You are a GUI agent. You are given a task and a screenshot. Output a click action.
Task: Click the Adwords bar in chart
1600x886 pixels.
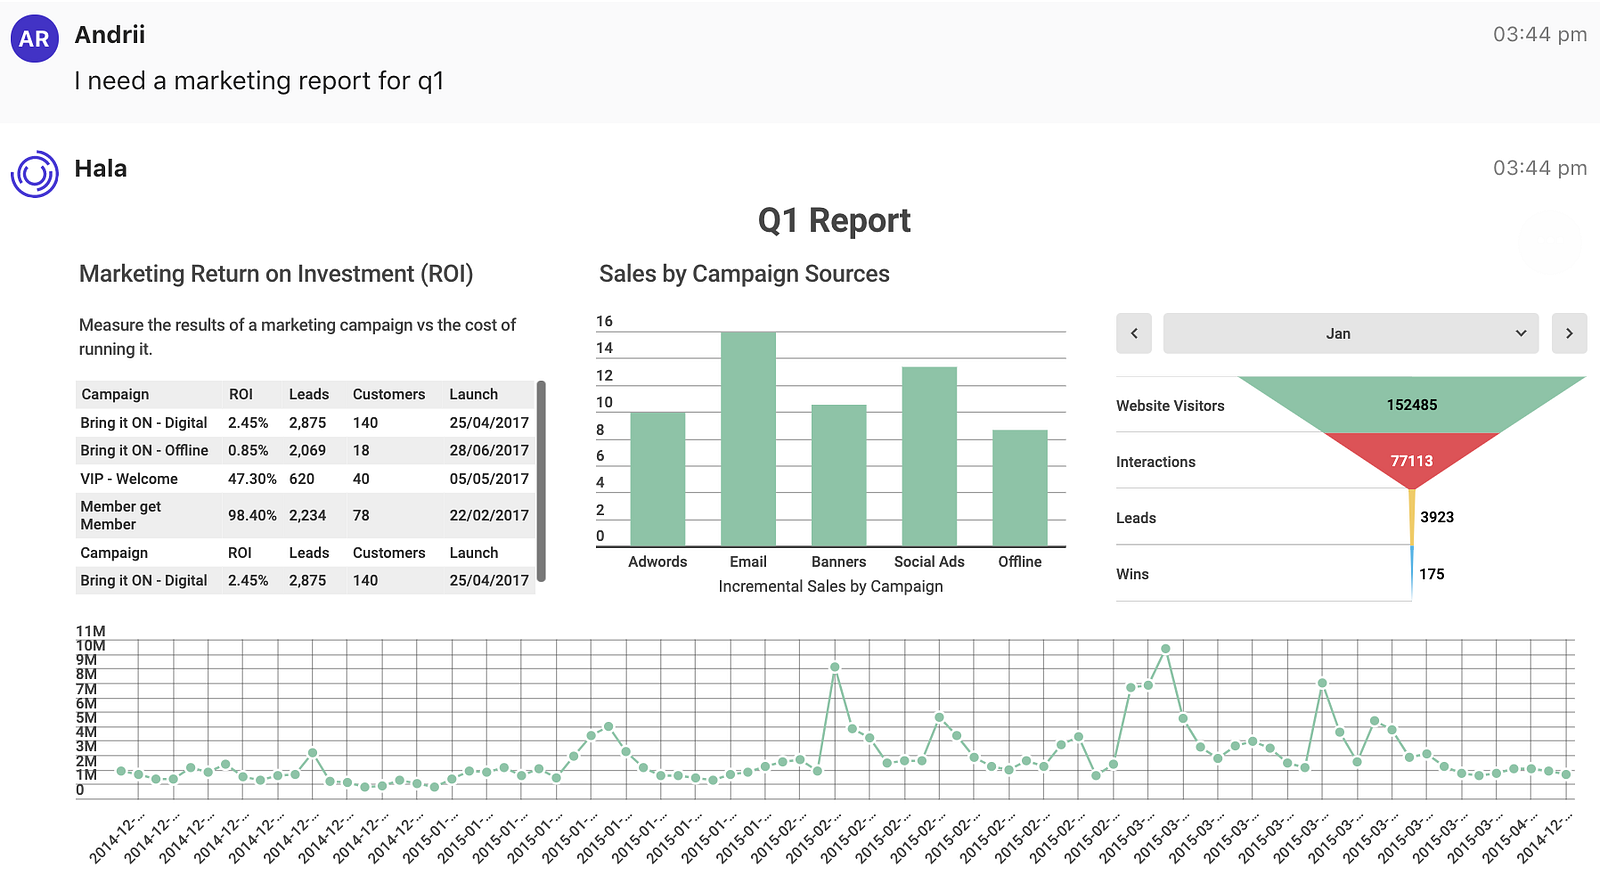(x=657, y=478)
